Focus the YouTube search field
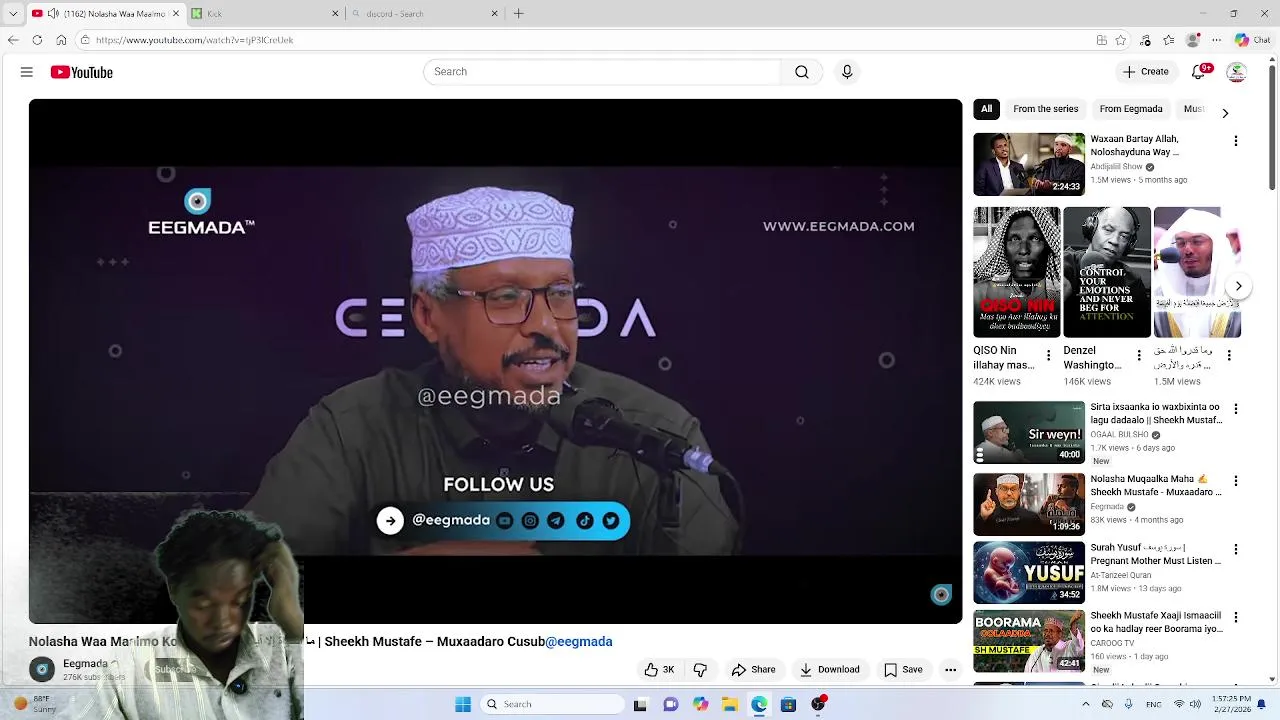This screenshot has width=1280, height=720. [602, 72]
